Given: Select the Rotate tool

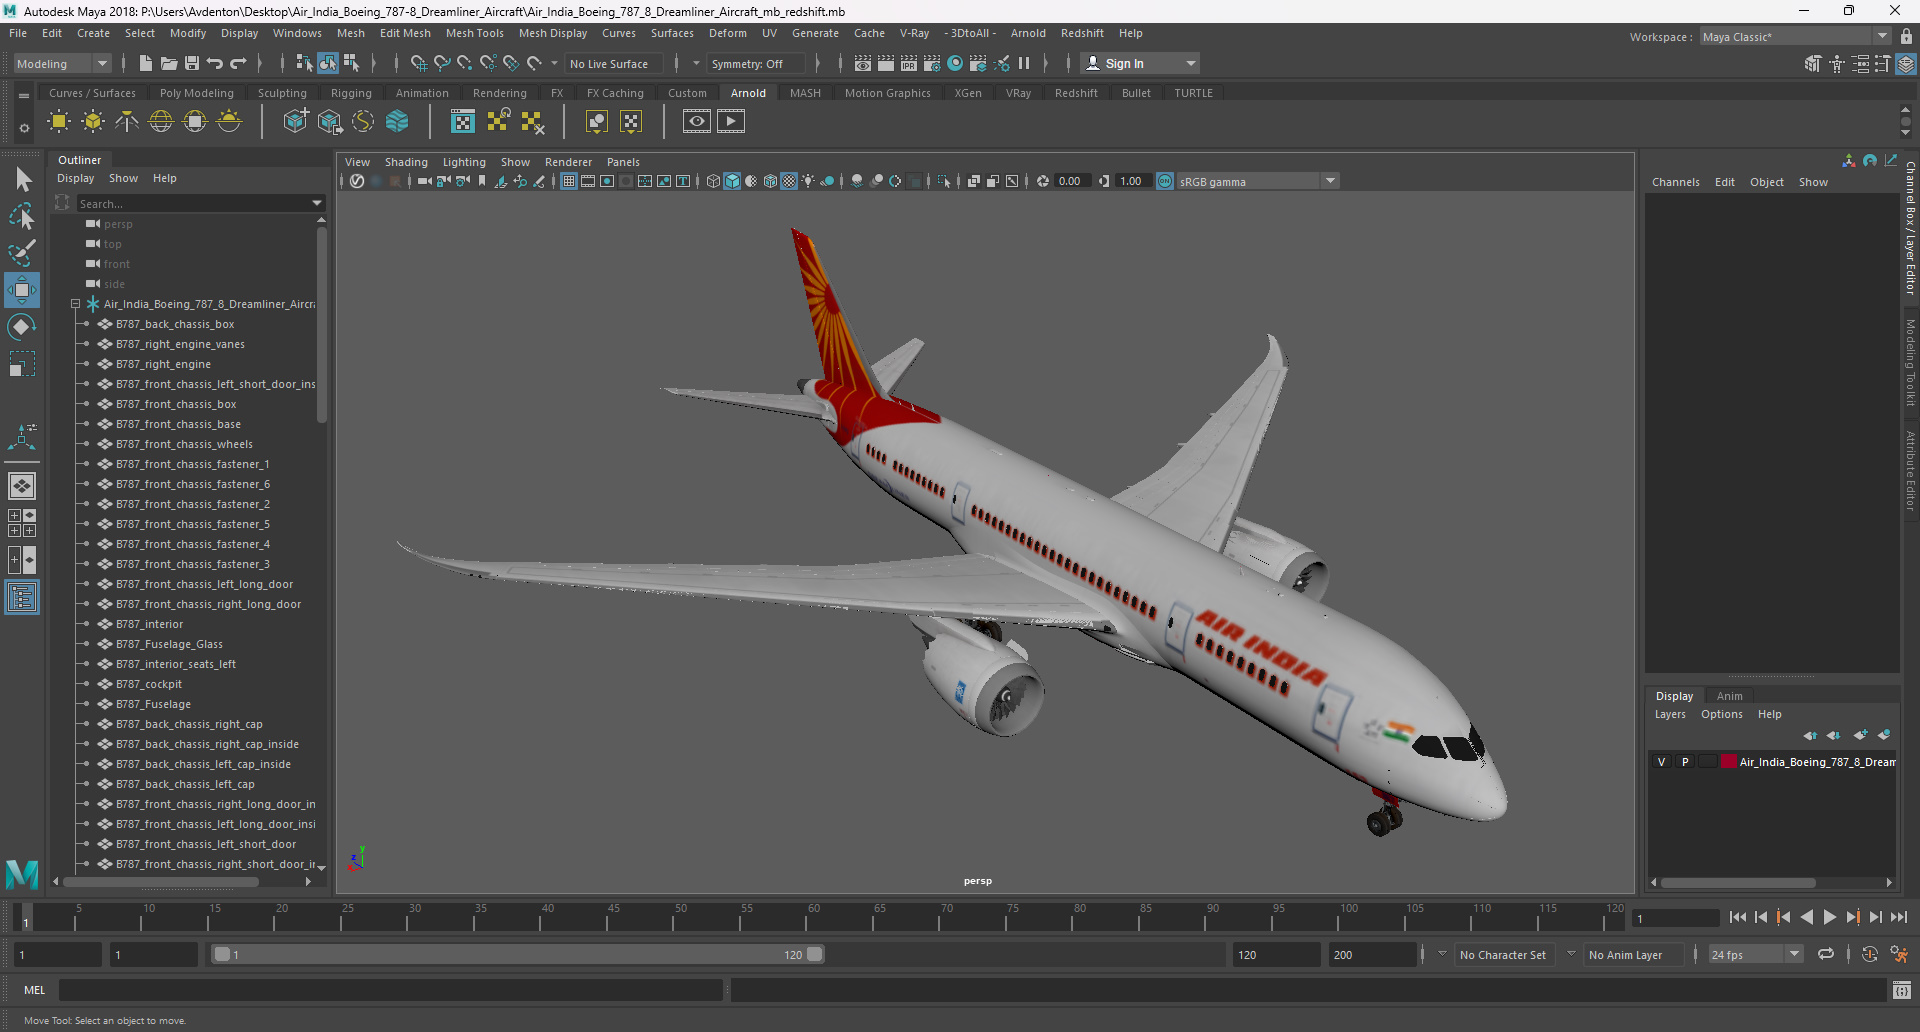Looking at the screenshot, I should point(22,327).
